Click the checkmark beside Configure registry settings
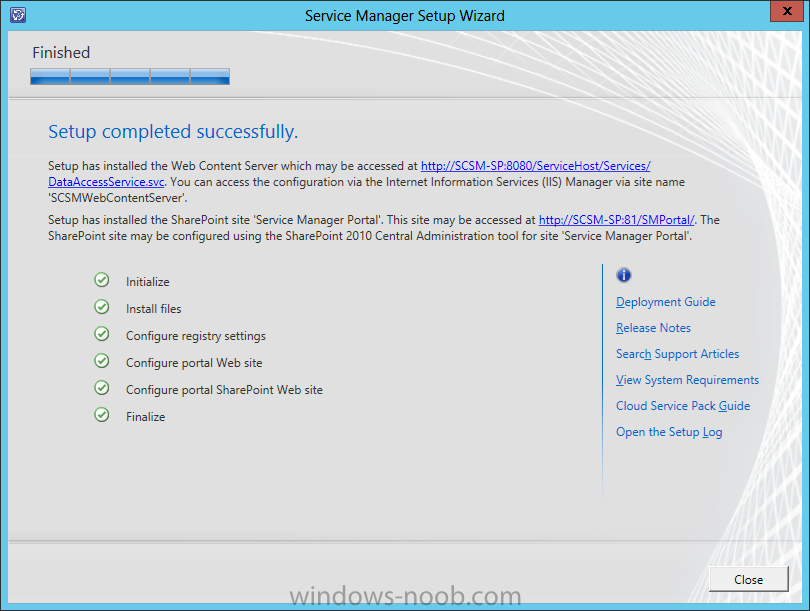 [102, 334]
